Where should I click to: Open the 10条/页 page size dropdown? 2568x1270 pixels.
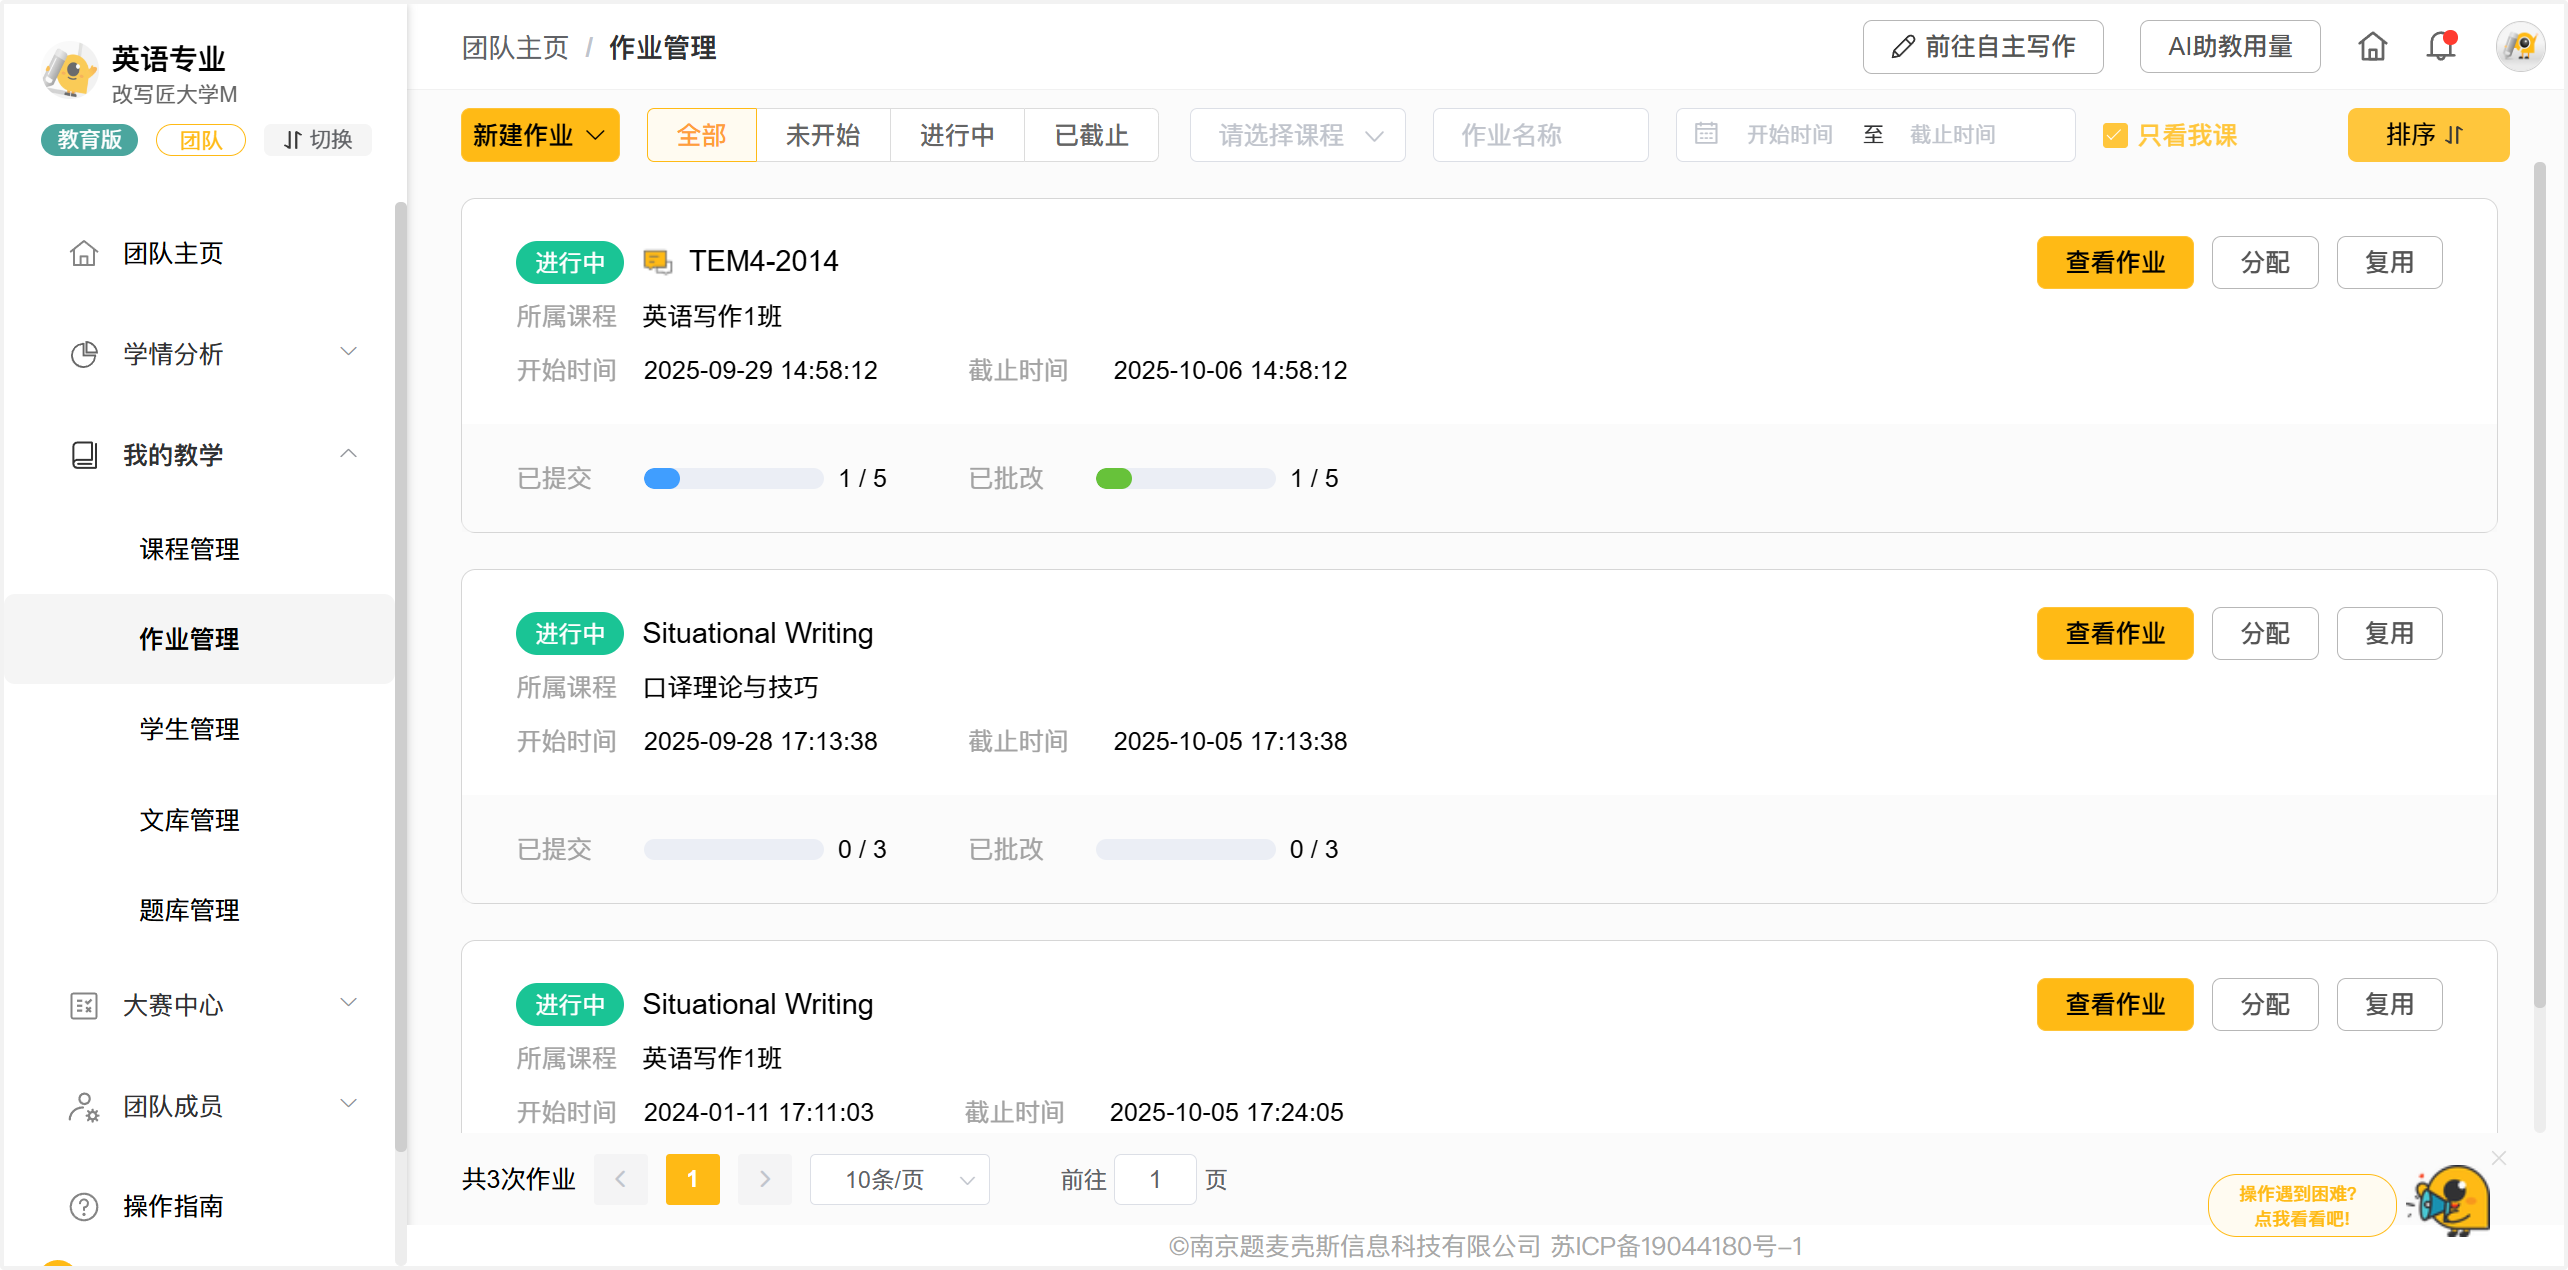[899, 1179]
